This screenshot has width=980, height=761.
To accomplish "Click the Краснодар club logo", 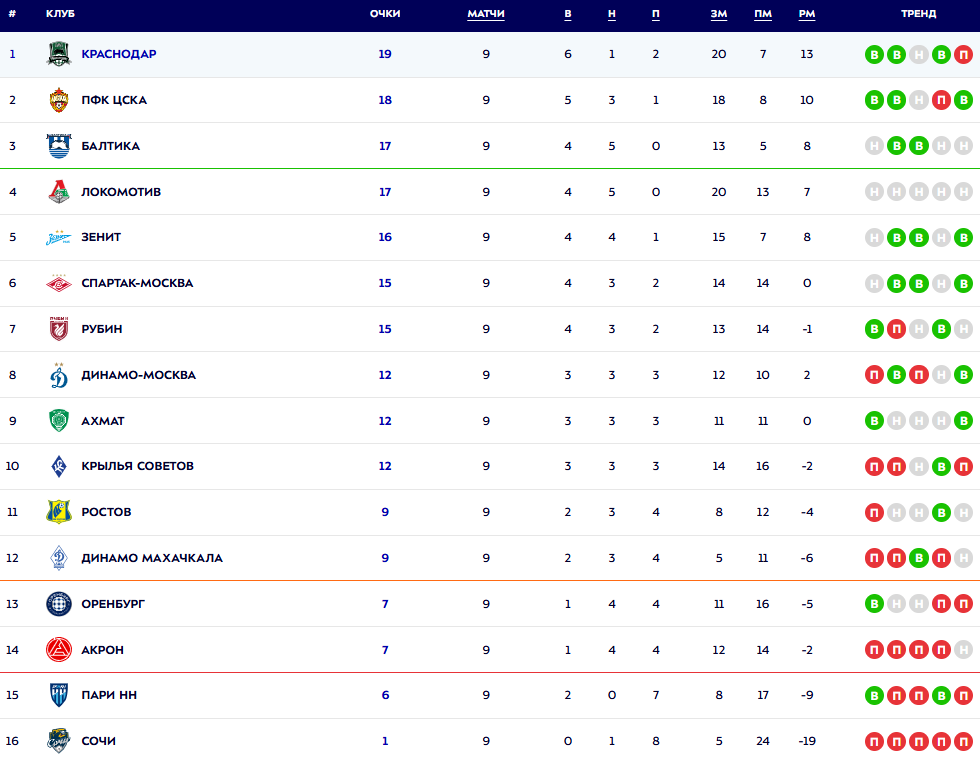I will coord(59,54).
